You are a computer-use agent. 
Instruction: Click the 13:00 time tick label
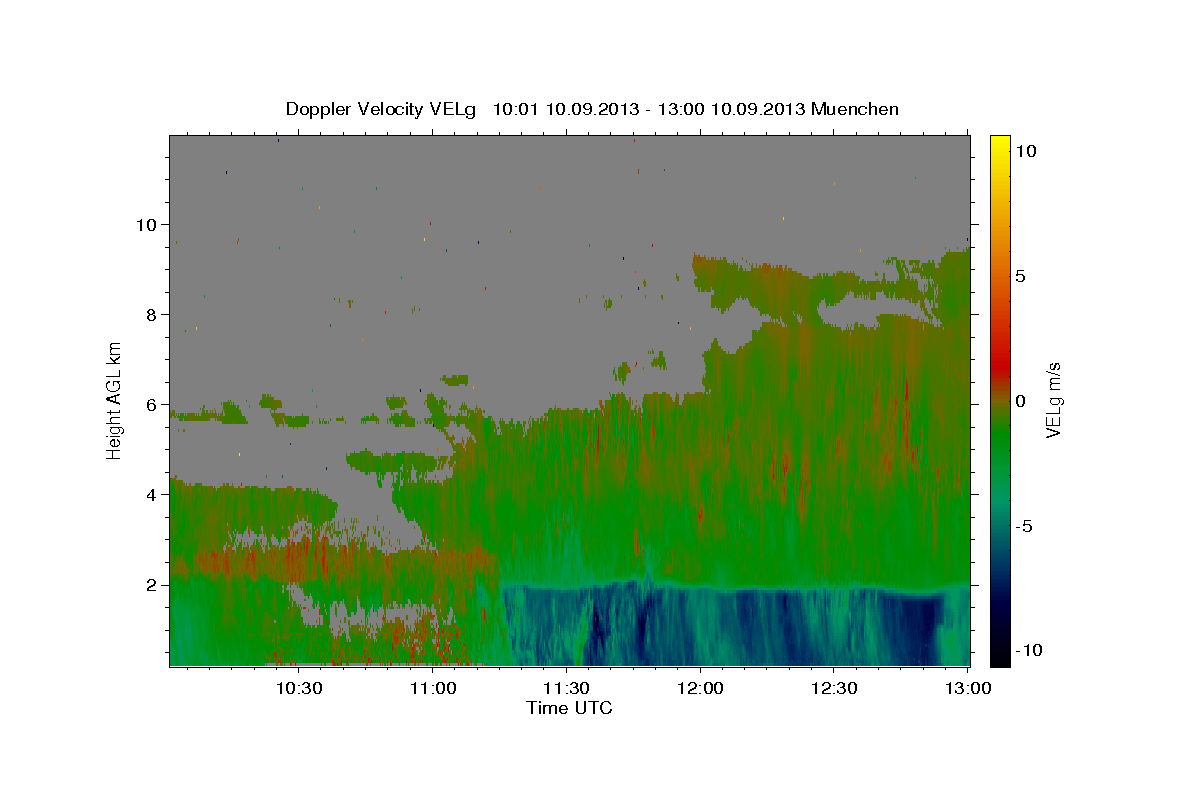[966, 689]
